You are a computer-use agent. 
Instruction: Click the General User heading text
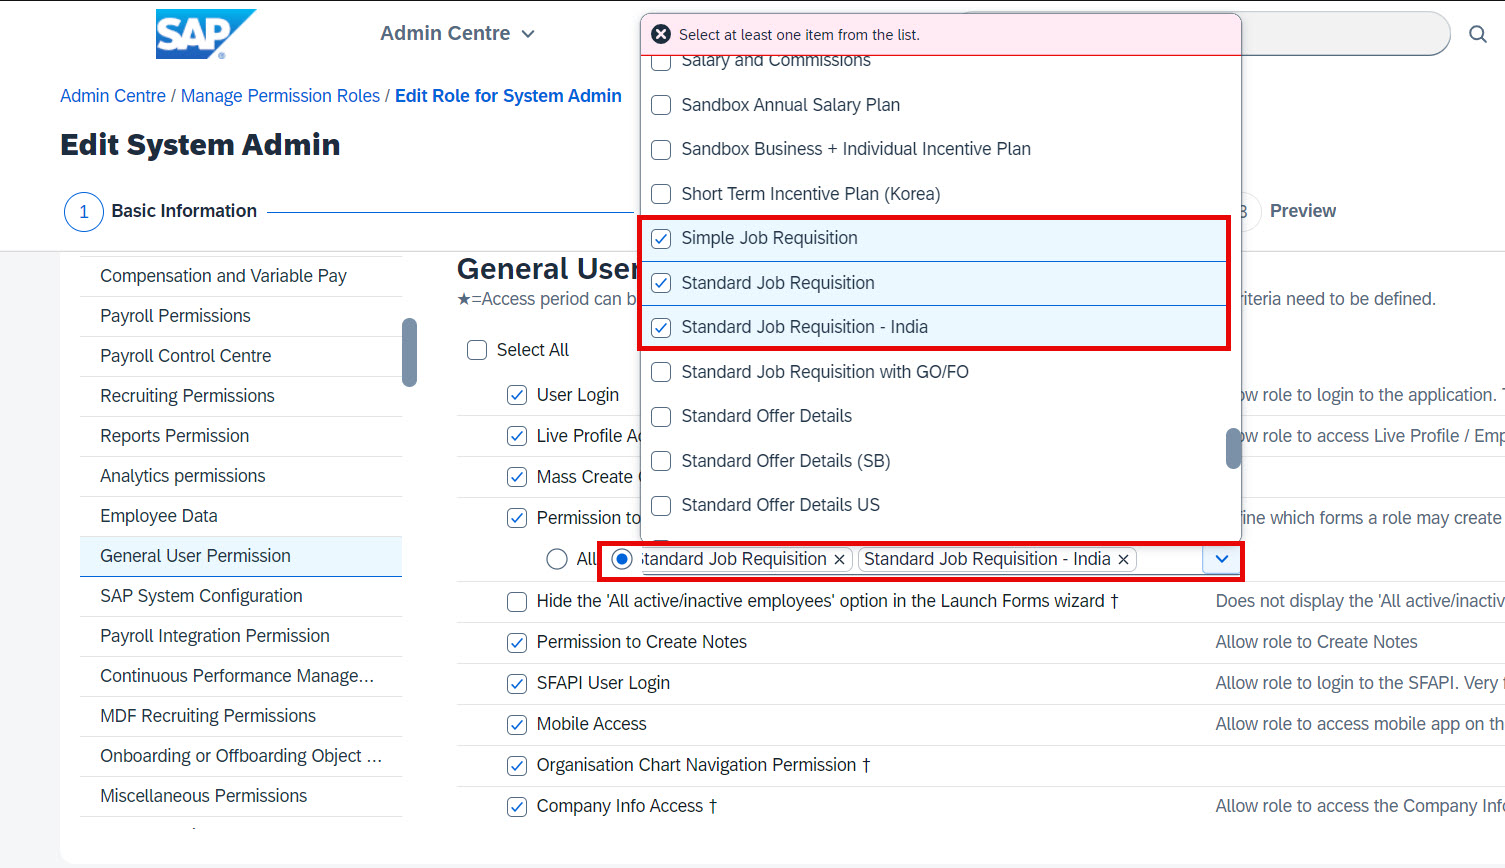[547, 269]
